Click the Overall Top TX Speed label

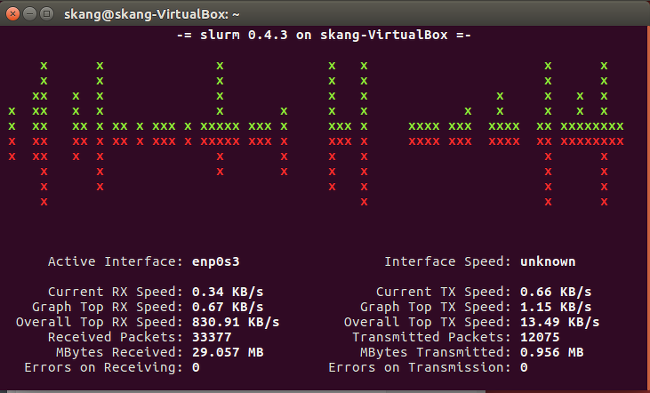pyautogui.click(x=428, y=322)
